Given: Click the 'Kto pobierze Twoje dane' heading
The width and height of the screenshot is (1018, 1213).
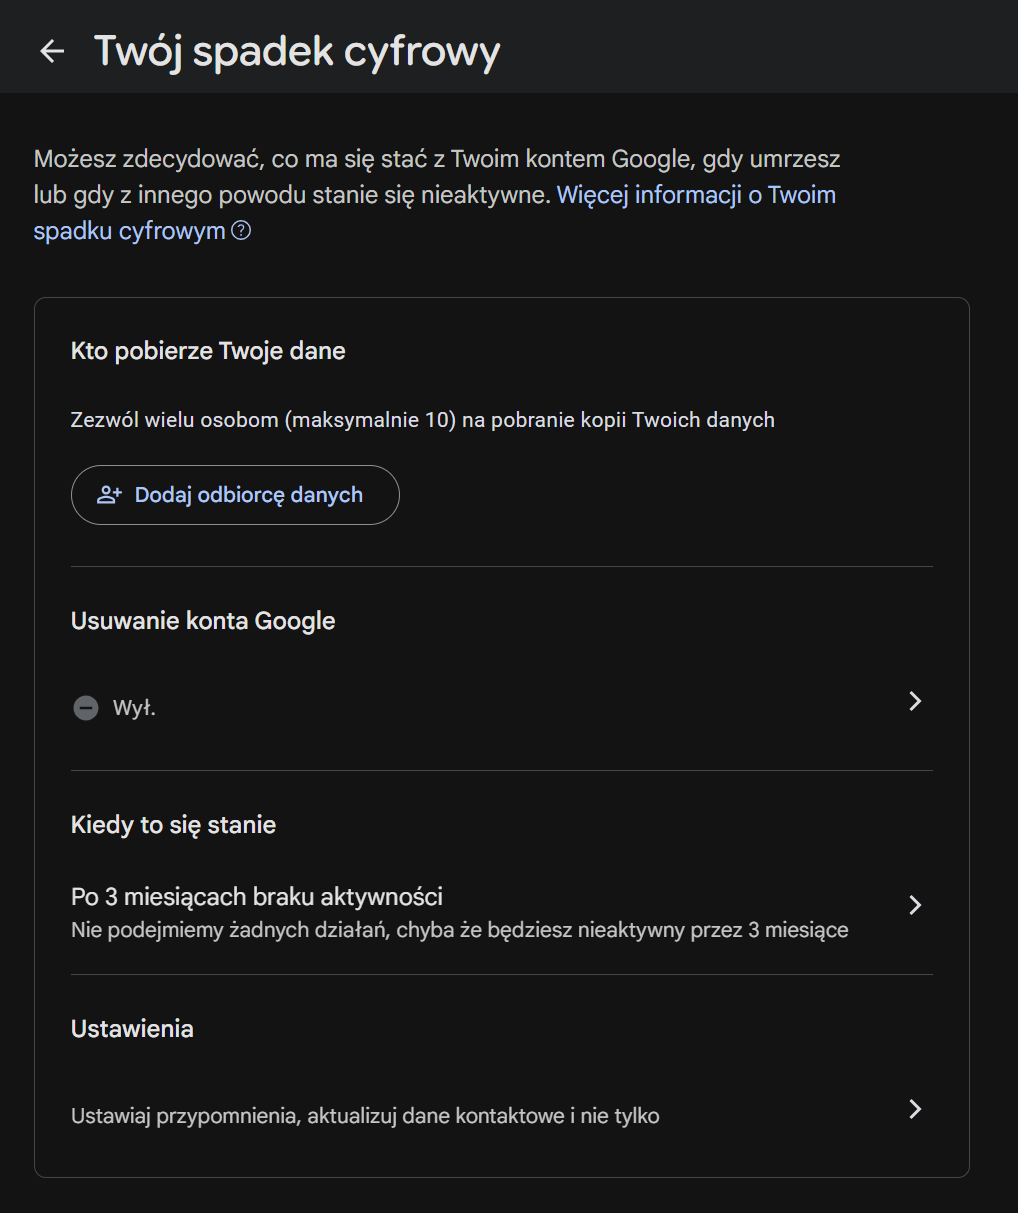Looking at the screenshot, I should point(208,351).
